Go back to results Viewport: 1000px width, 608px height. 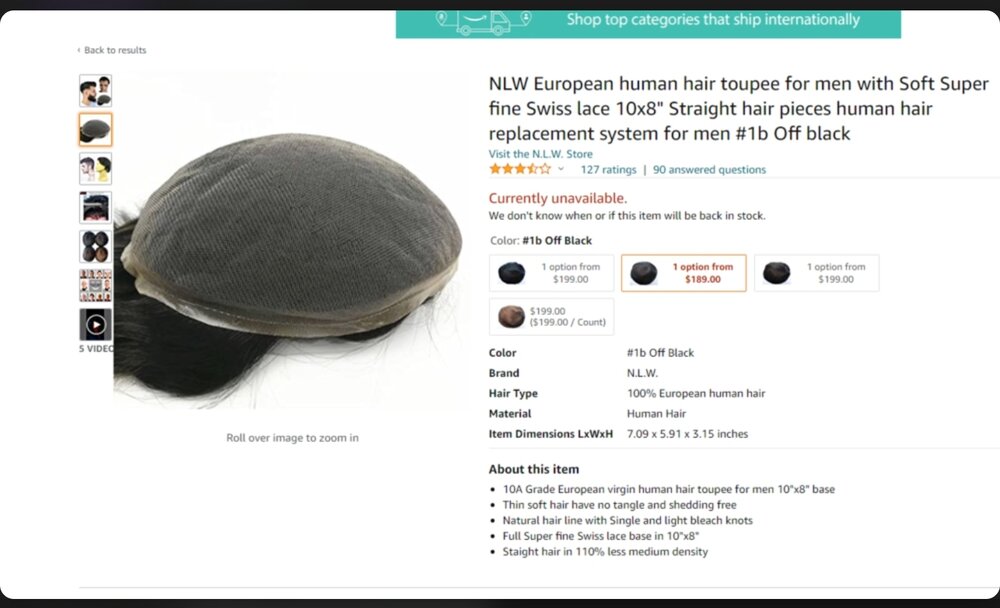point(112,50)
